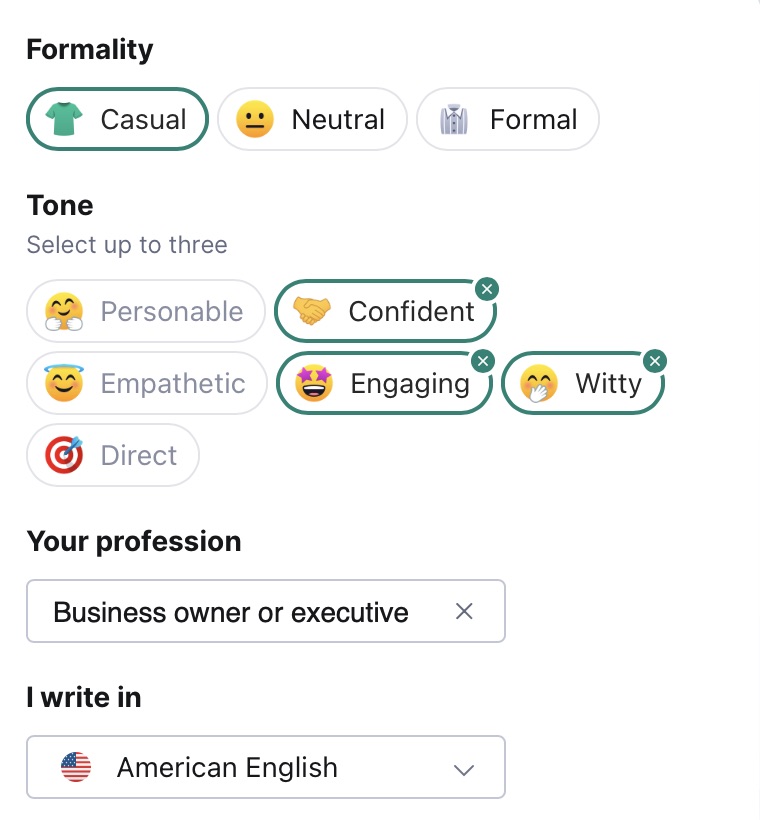
Task: Select Direct as a tone
Action: tap(113, 455)
